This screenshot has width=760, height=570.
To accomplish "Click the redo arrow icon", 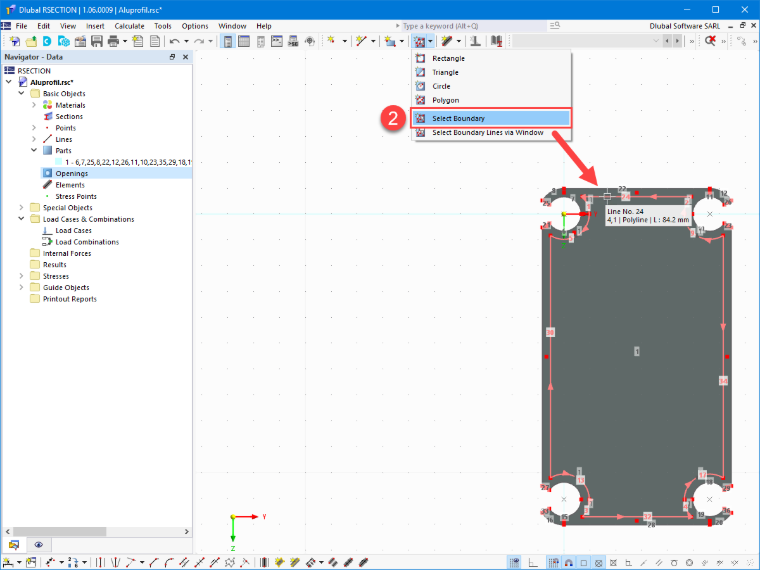I will [199, 42].
